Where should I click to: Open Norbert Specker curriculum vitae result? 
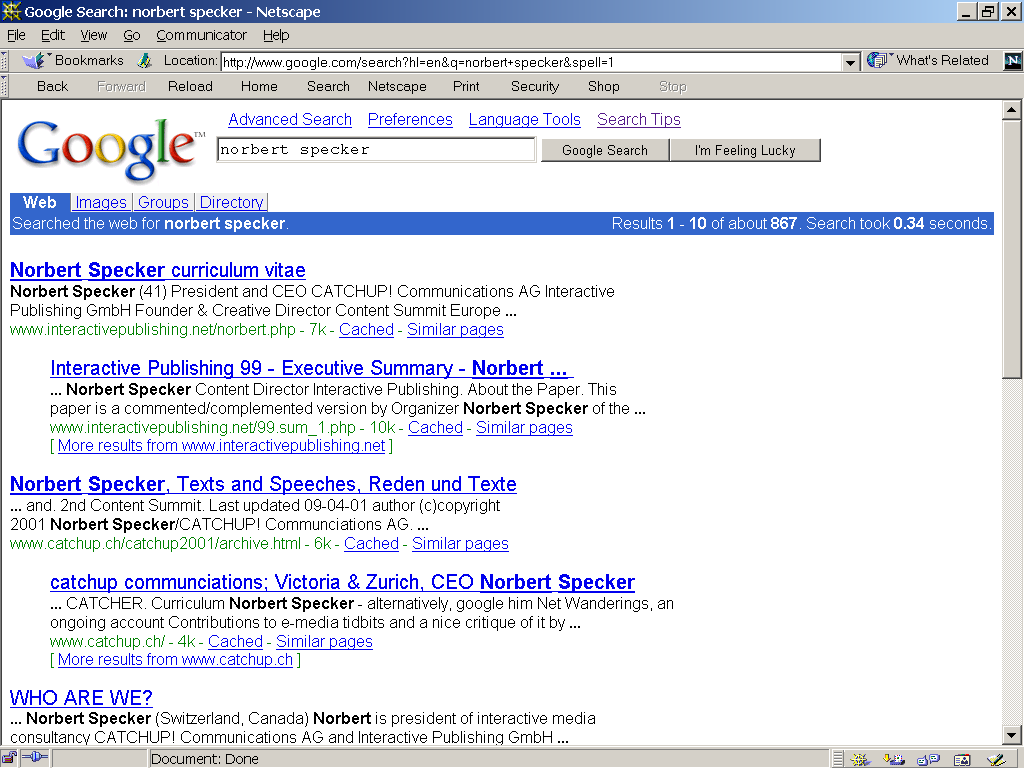tap(158, 270)
